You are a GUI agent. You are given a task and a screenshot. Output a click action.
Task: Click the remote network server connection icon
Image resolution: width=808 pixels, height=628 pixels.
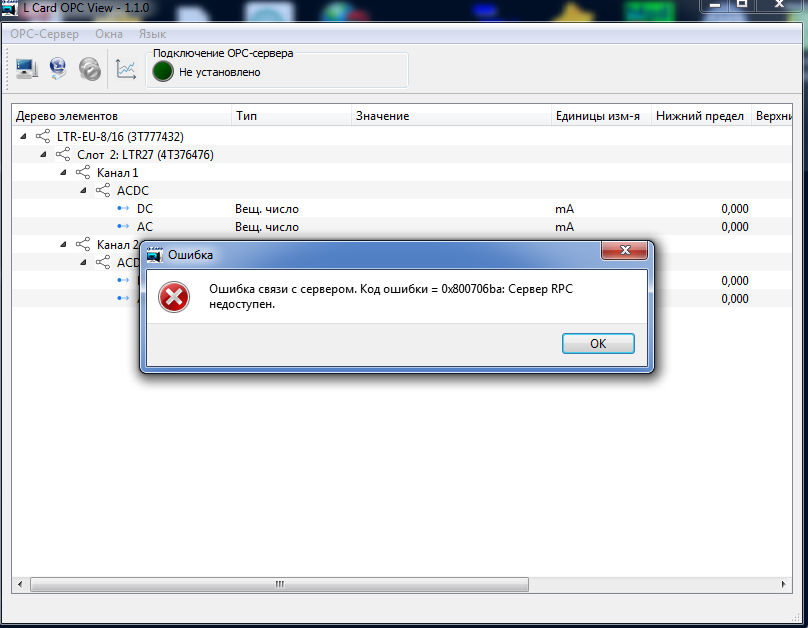pyautogui.click(x=58, y=69)
